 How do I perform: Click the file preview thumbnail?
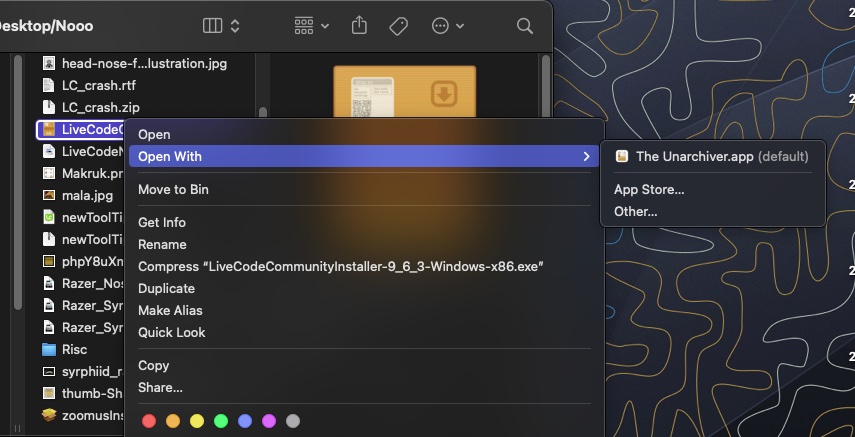coord(405,92)
